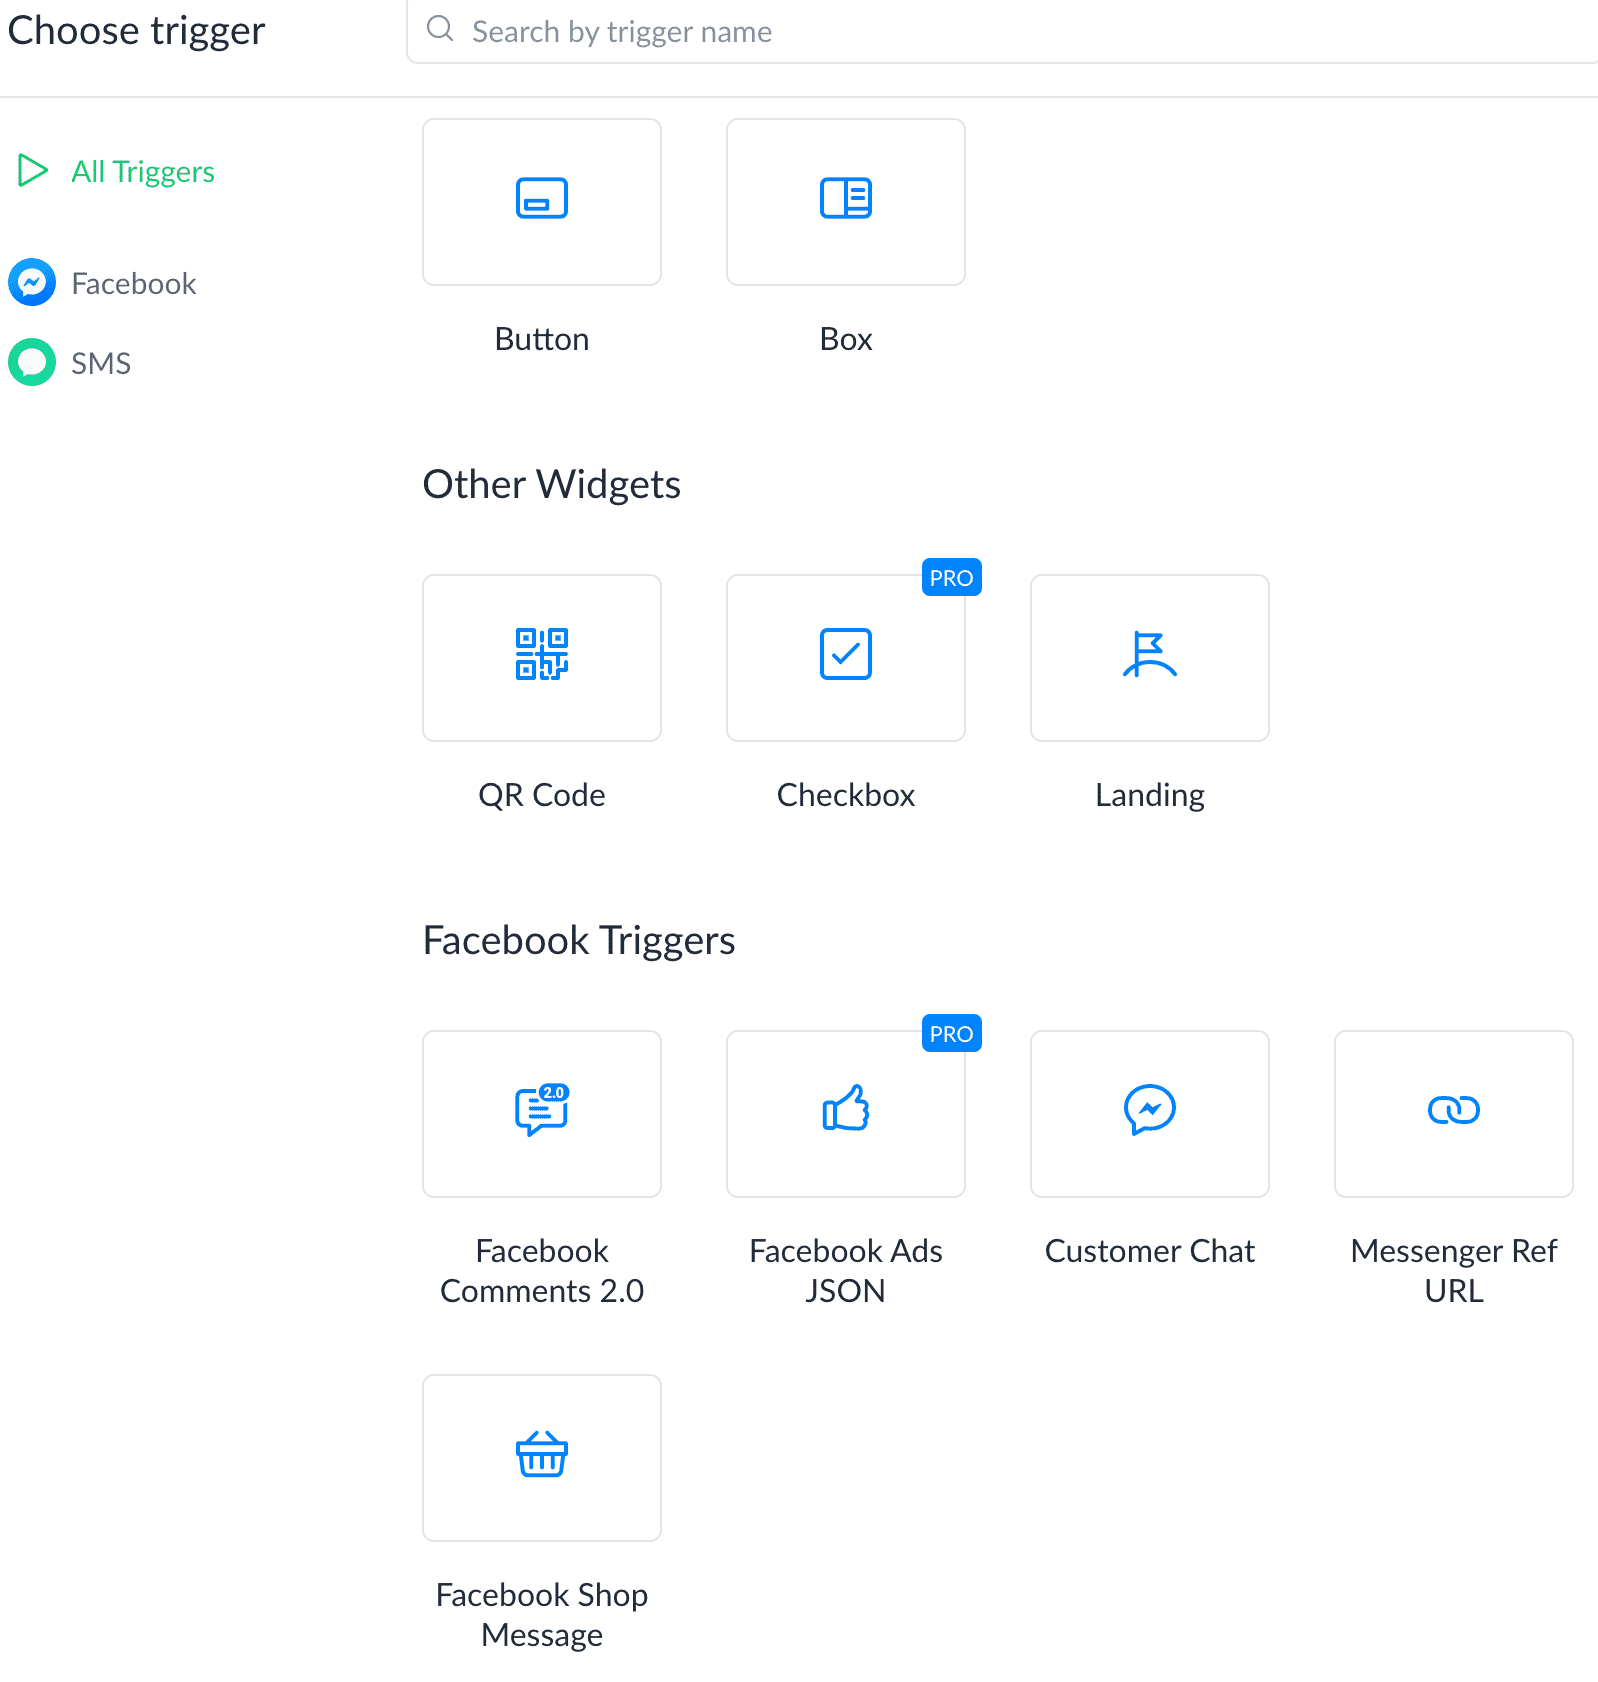Focus the Search by trigger name field
The width and height of the screenshot is (1598, 1682).
pyautogui.click(x=1002, y=32)
